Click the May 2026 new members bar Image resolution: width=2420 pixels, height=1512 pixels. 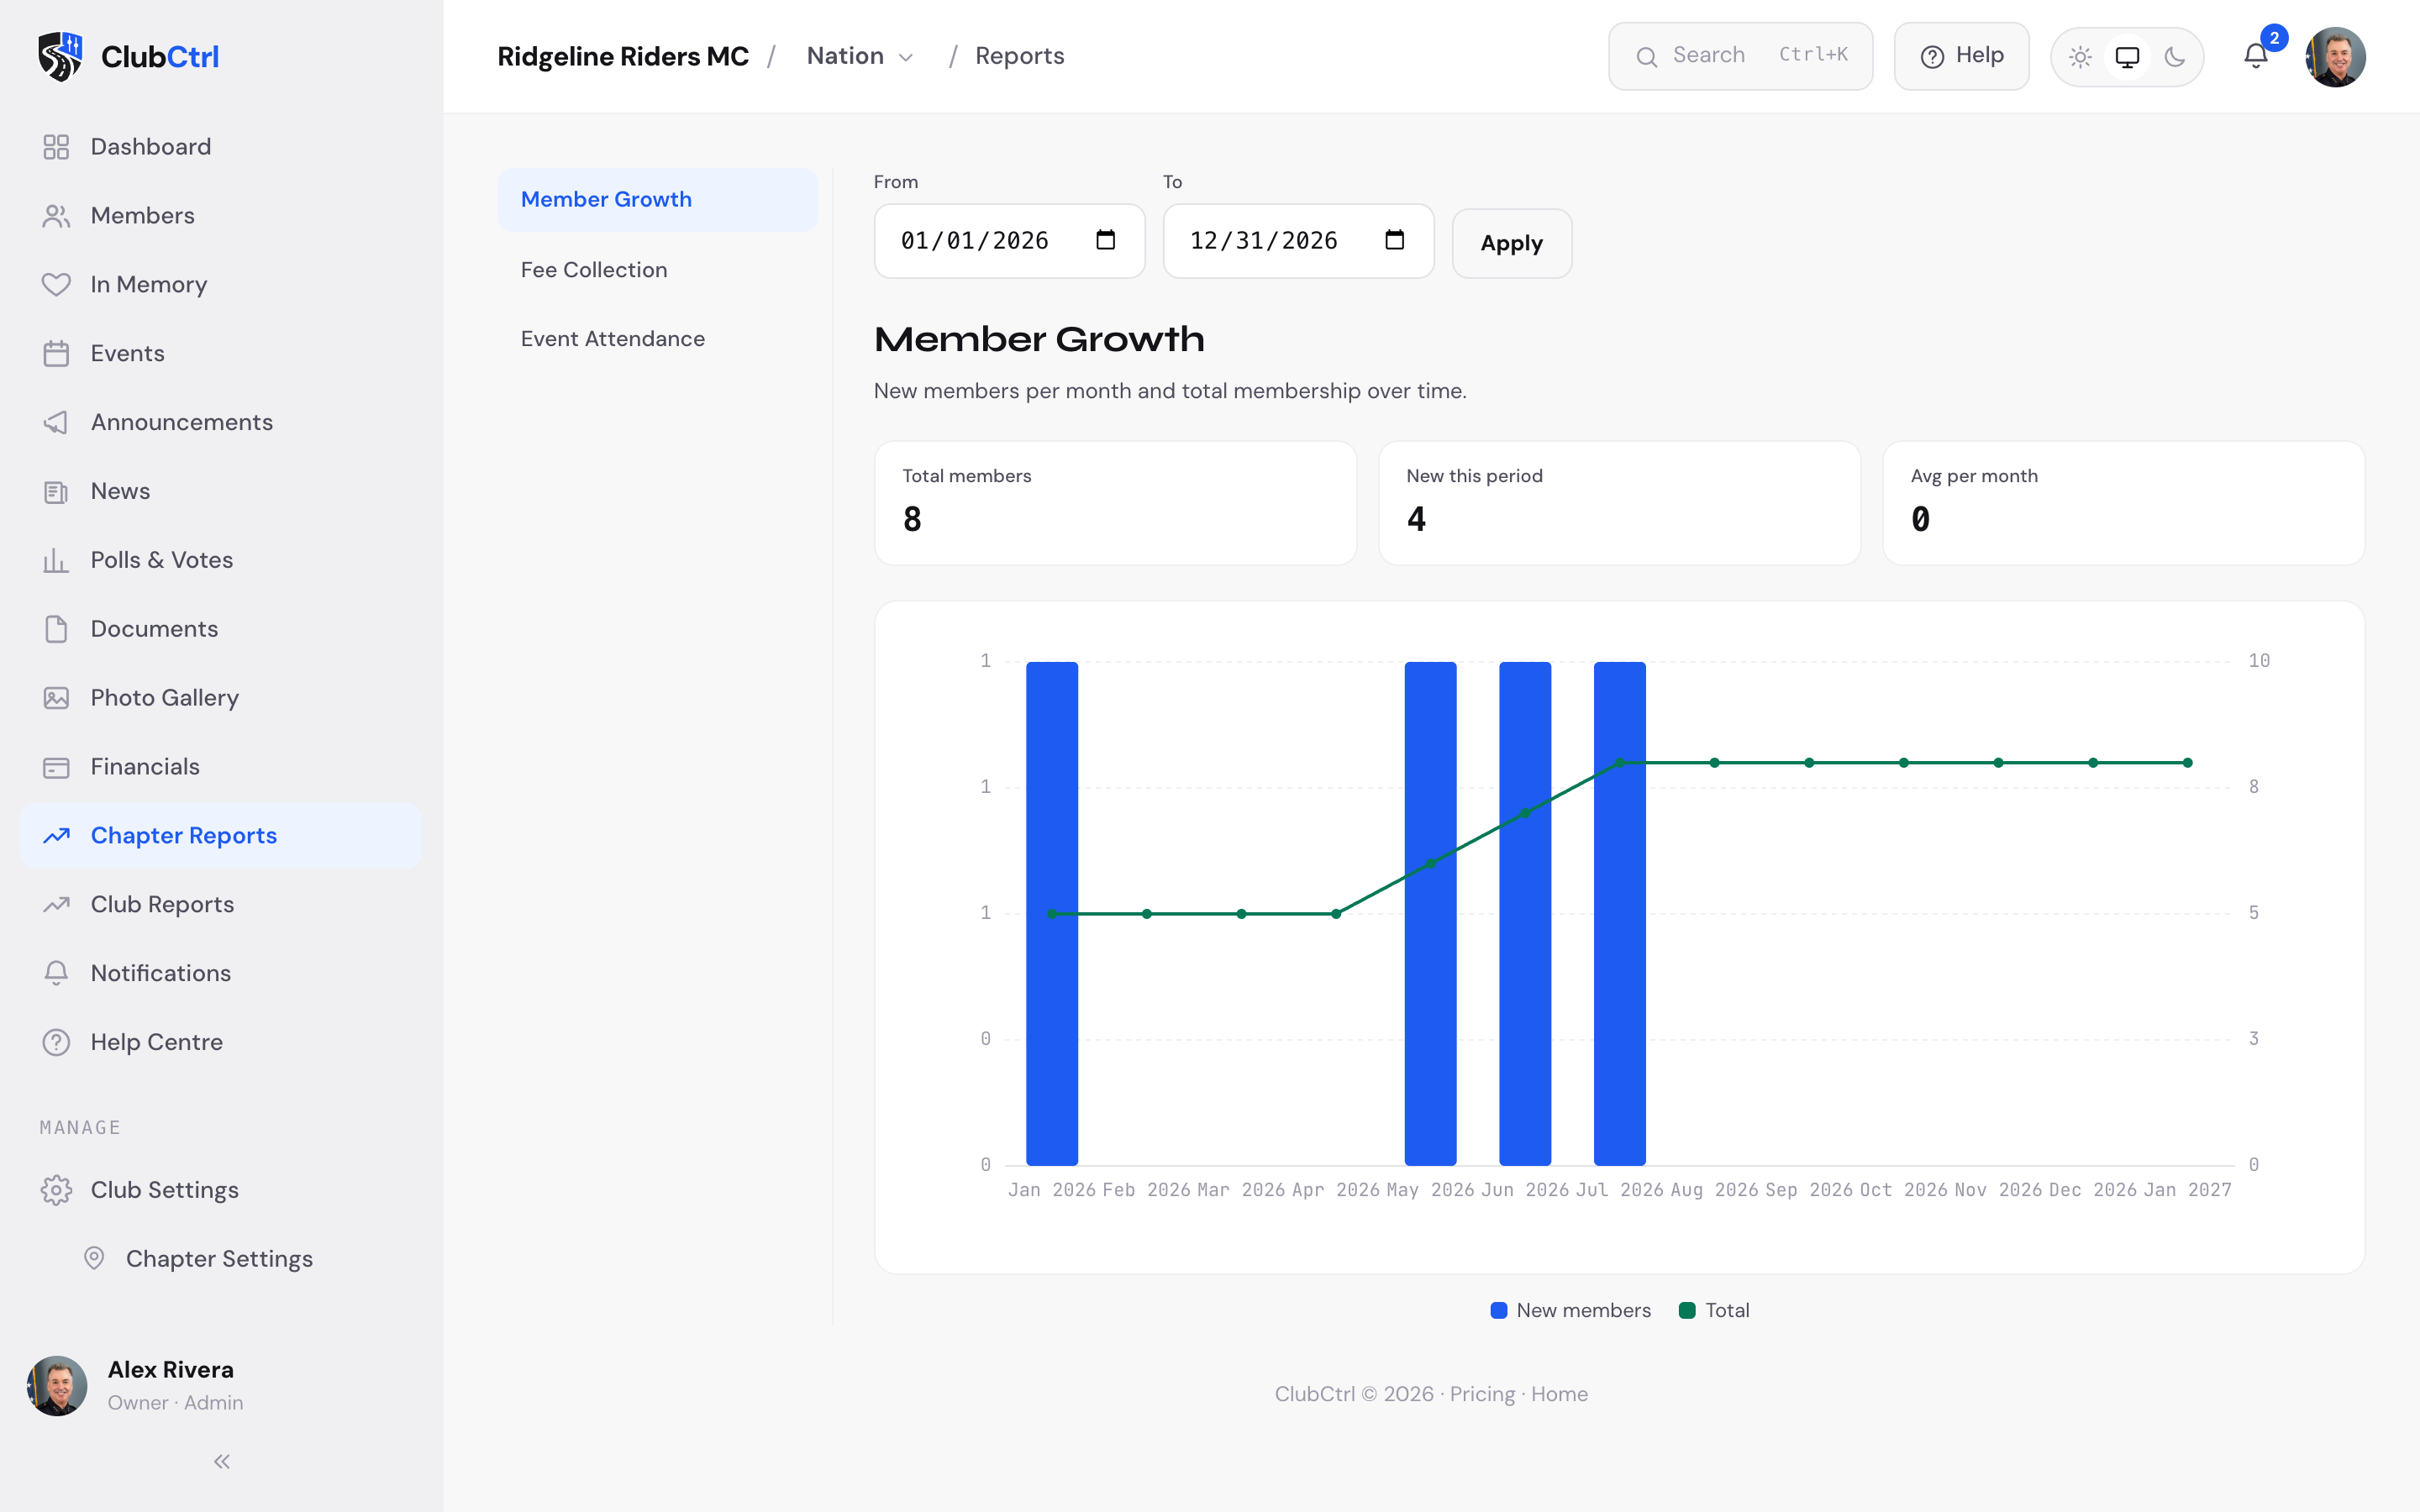tap(1430, 913)
